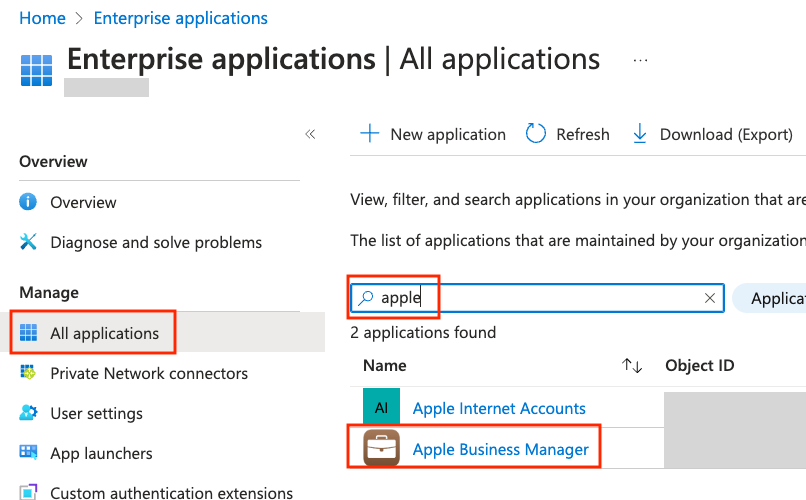The height and width of the screenshot is (500, 806).
Task: Select All applications in sidebar
Action: point(104,333)
